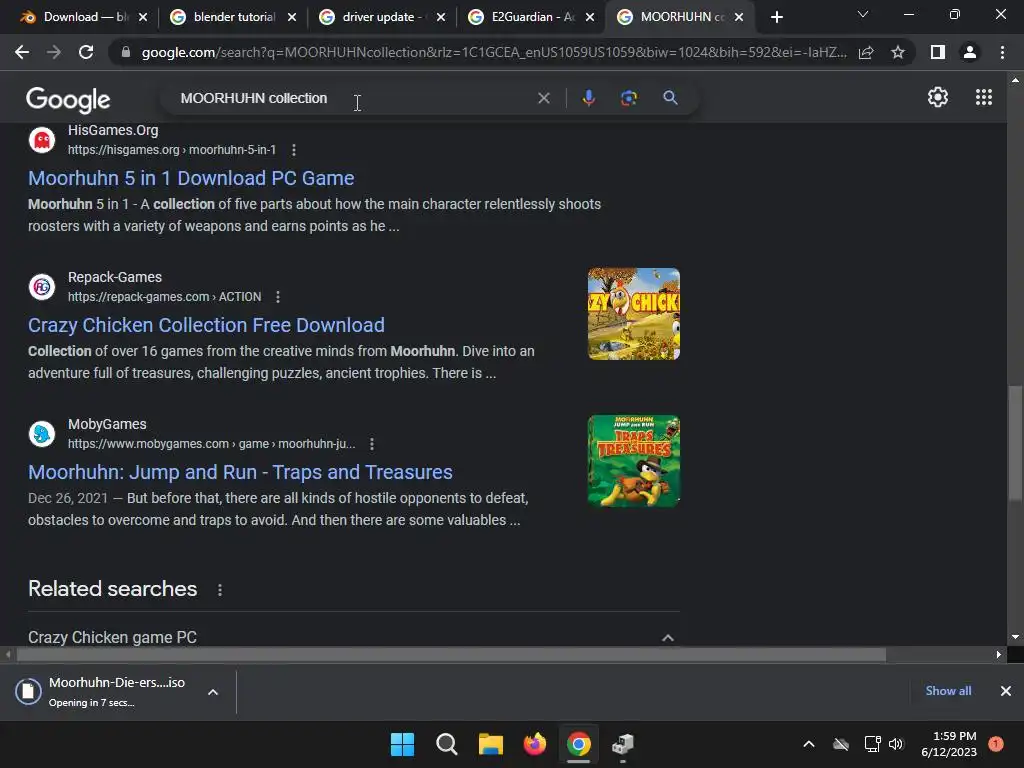This screenshot has height=768, width=1024.
Task: Open the Google apps grid
Action: (x=984, y=97)
